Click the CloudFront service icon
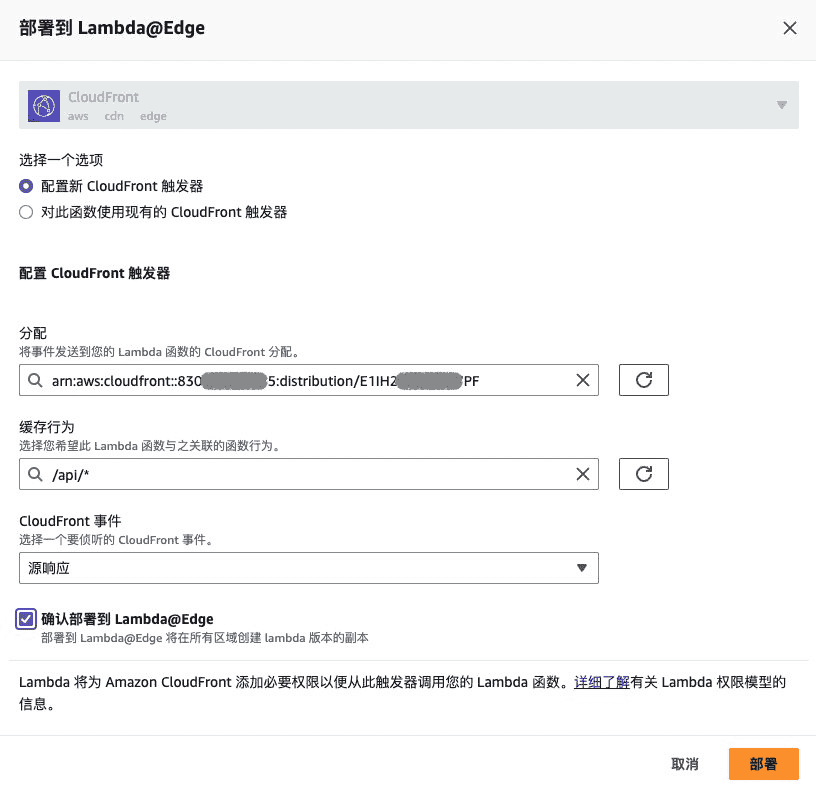This screenshot has height=790, width=816. tap(44, 106)
